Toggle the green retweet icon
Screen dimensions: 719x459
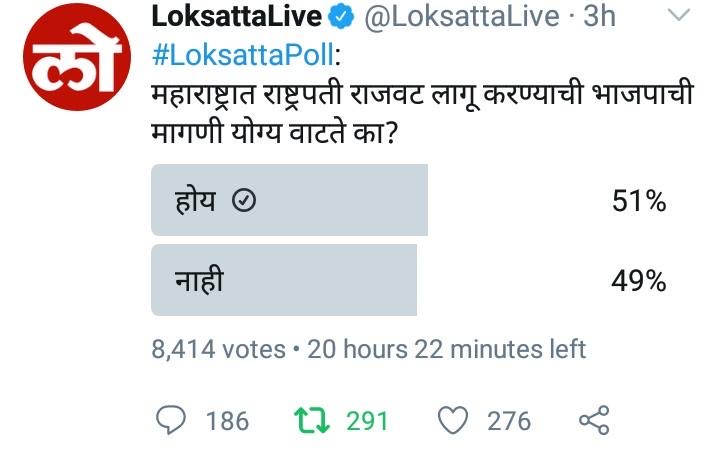point(316,420)
